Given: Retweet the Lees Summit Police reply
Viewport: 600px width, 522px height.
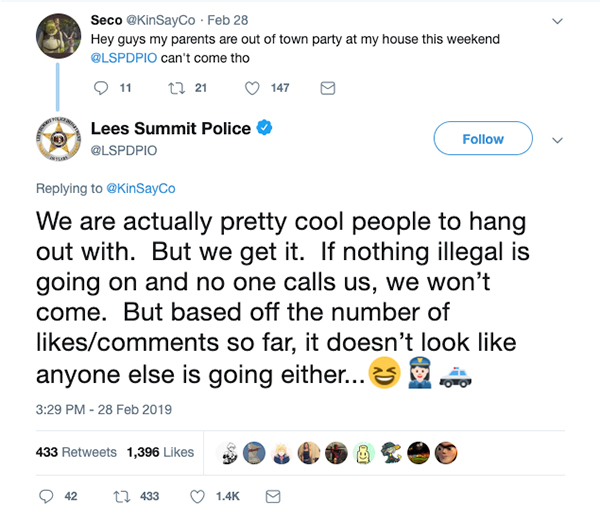Looking at the screenshot, I should click(122, 495).
